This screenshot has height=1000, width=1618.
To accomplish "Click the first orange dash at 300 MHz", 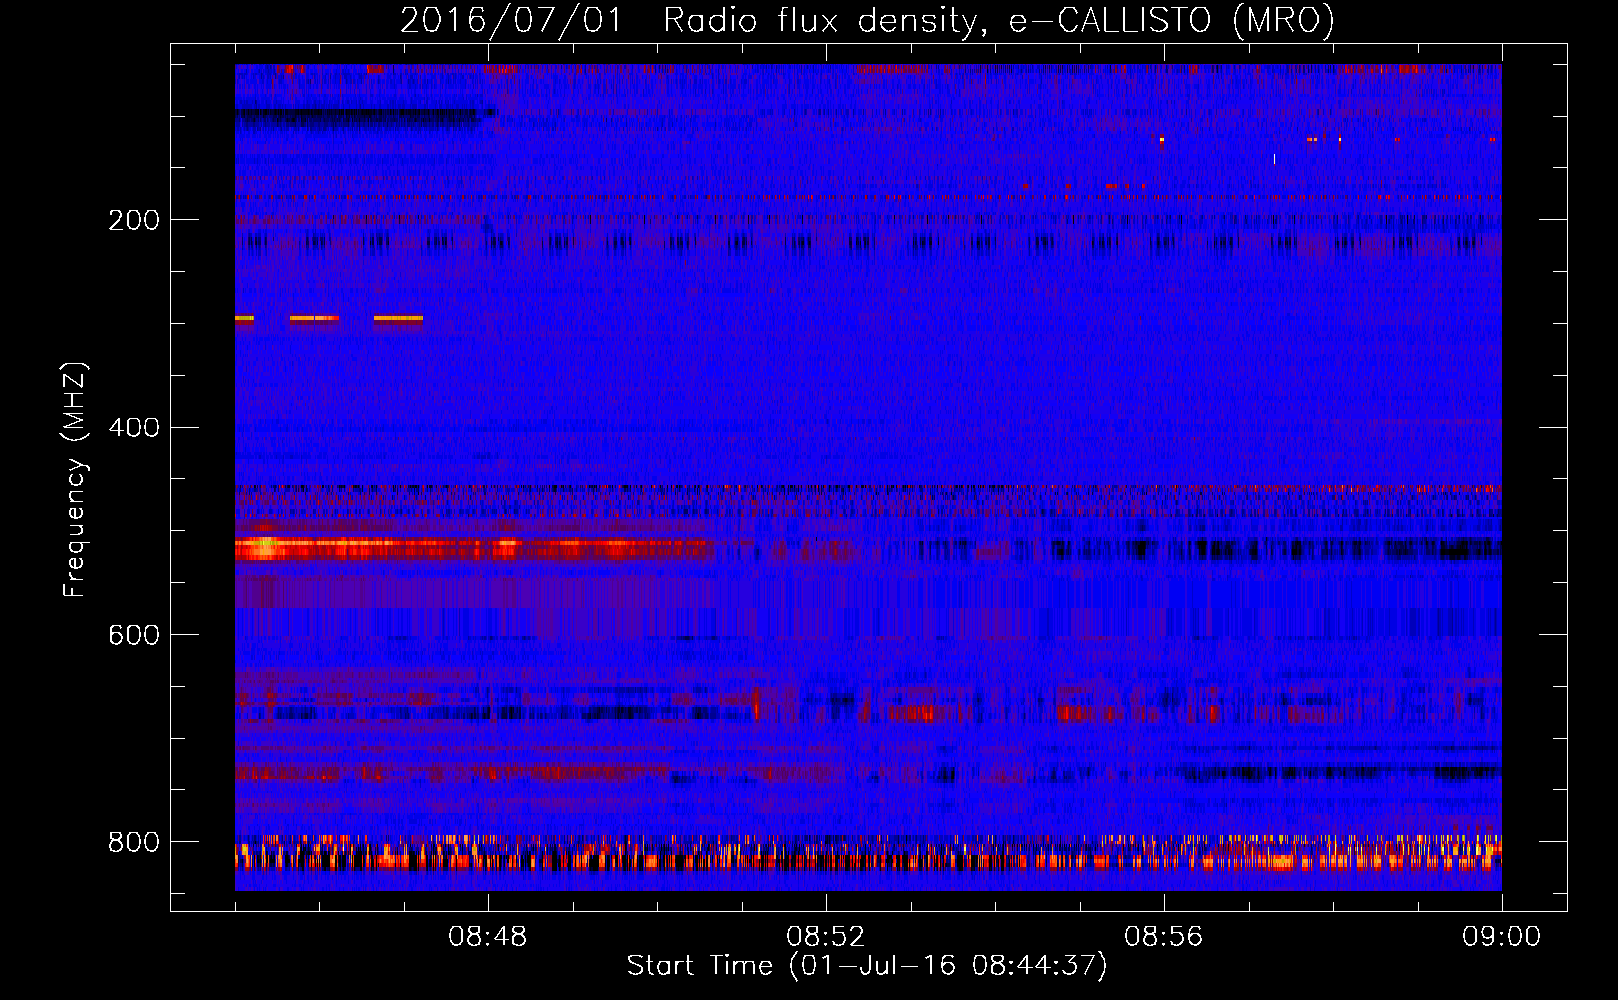I will click(x=244, y=318).
